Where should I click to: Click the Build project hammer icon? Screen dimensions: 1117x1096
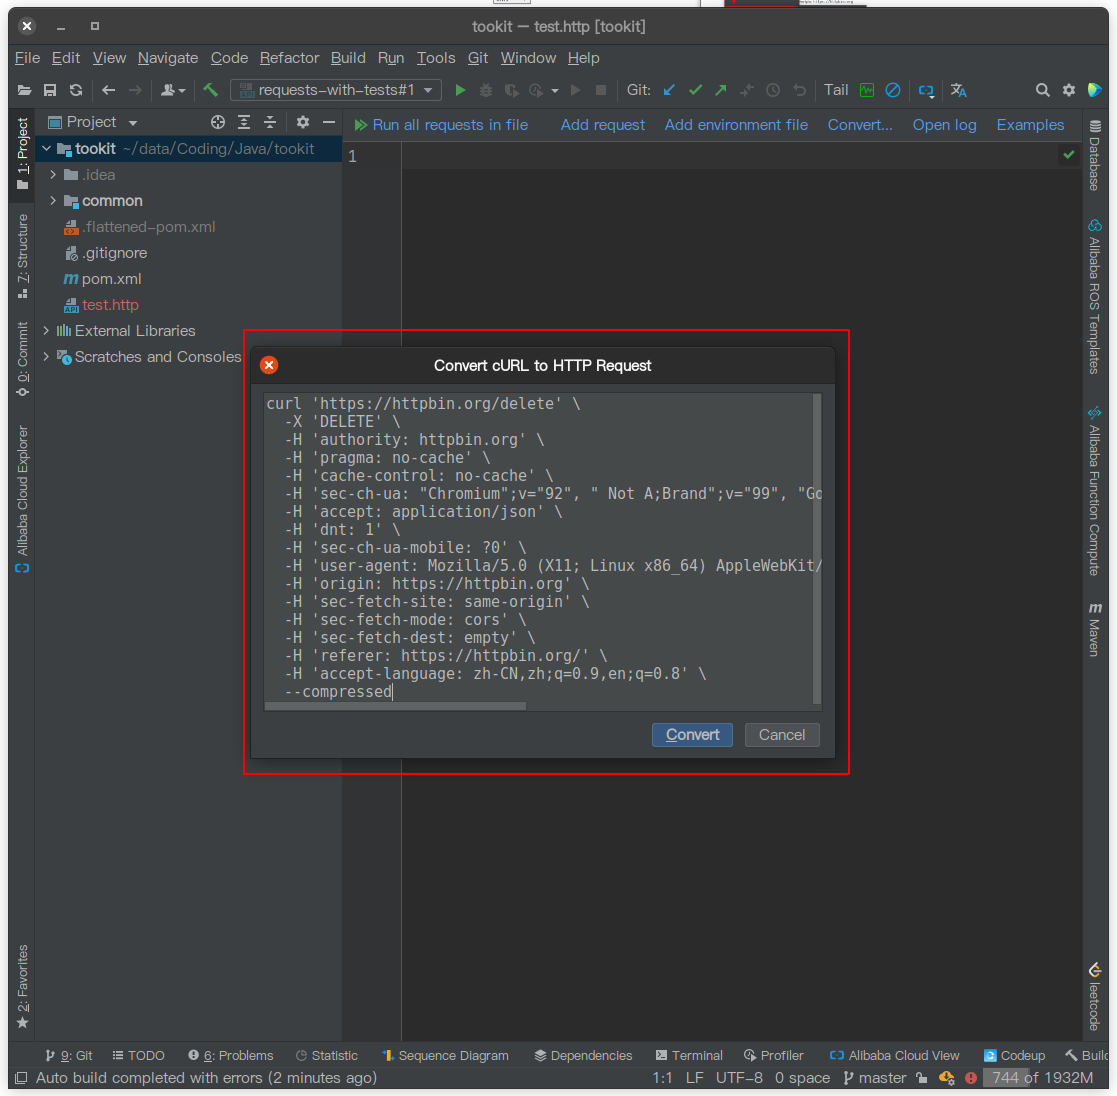point(210,90)
